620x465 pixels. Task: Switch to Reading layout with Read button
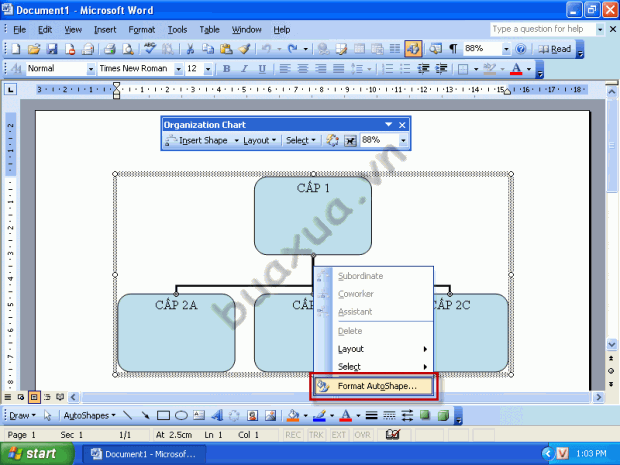tap(554, 49)
